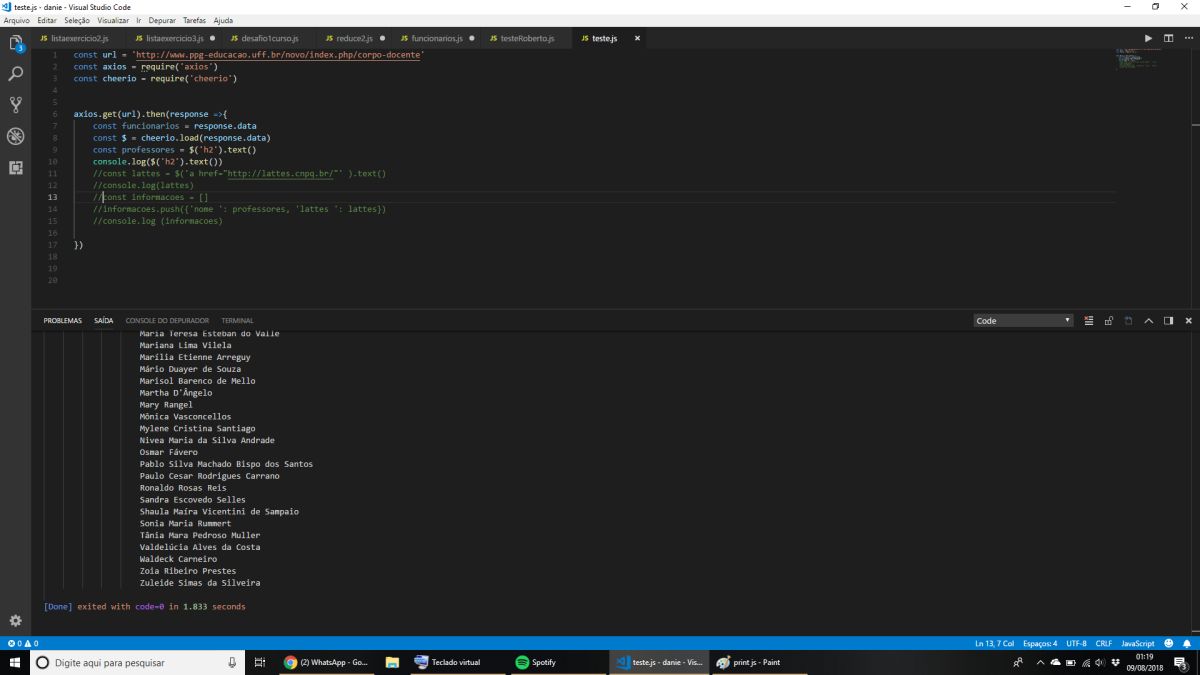Open the Windows Action Center notifications
The height and width of the screenshot is (675, 1200).
coord(1181,662)
